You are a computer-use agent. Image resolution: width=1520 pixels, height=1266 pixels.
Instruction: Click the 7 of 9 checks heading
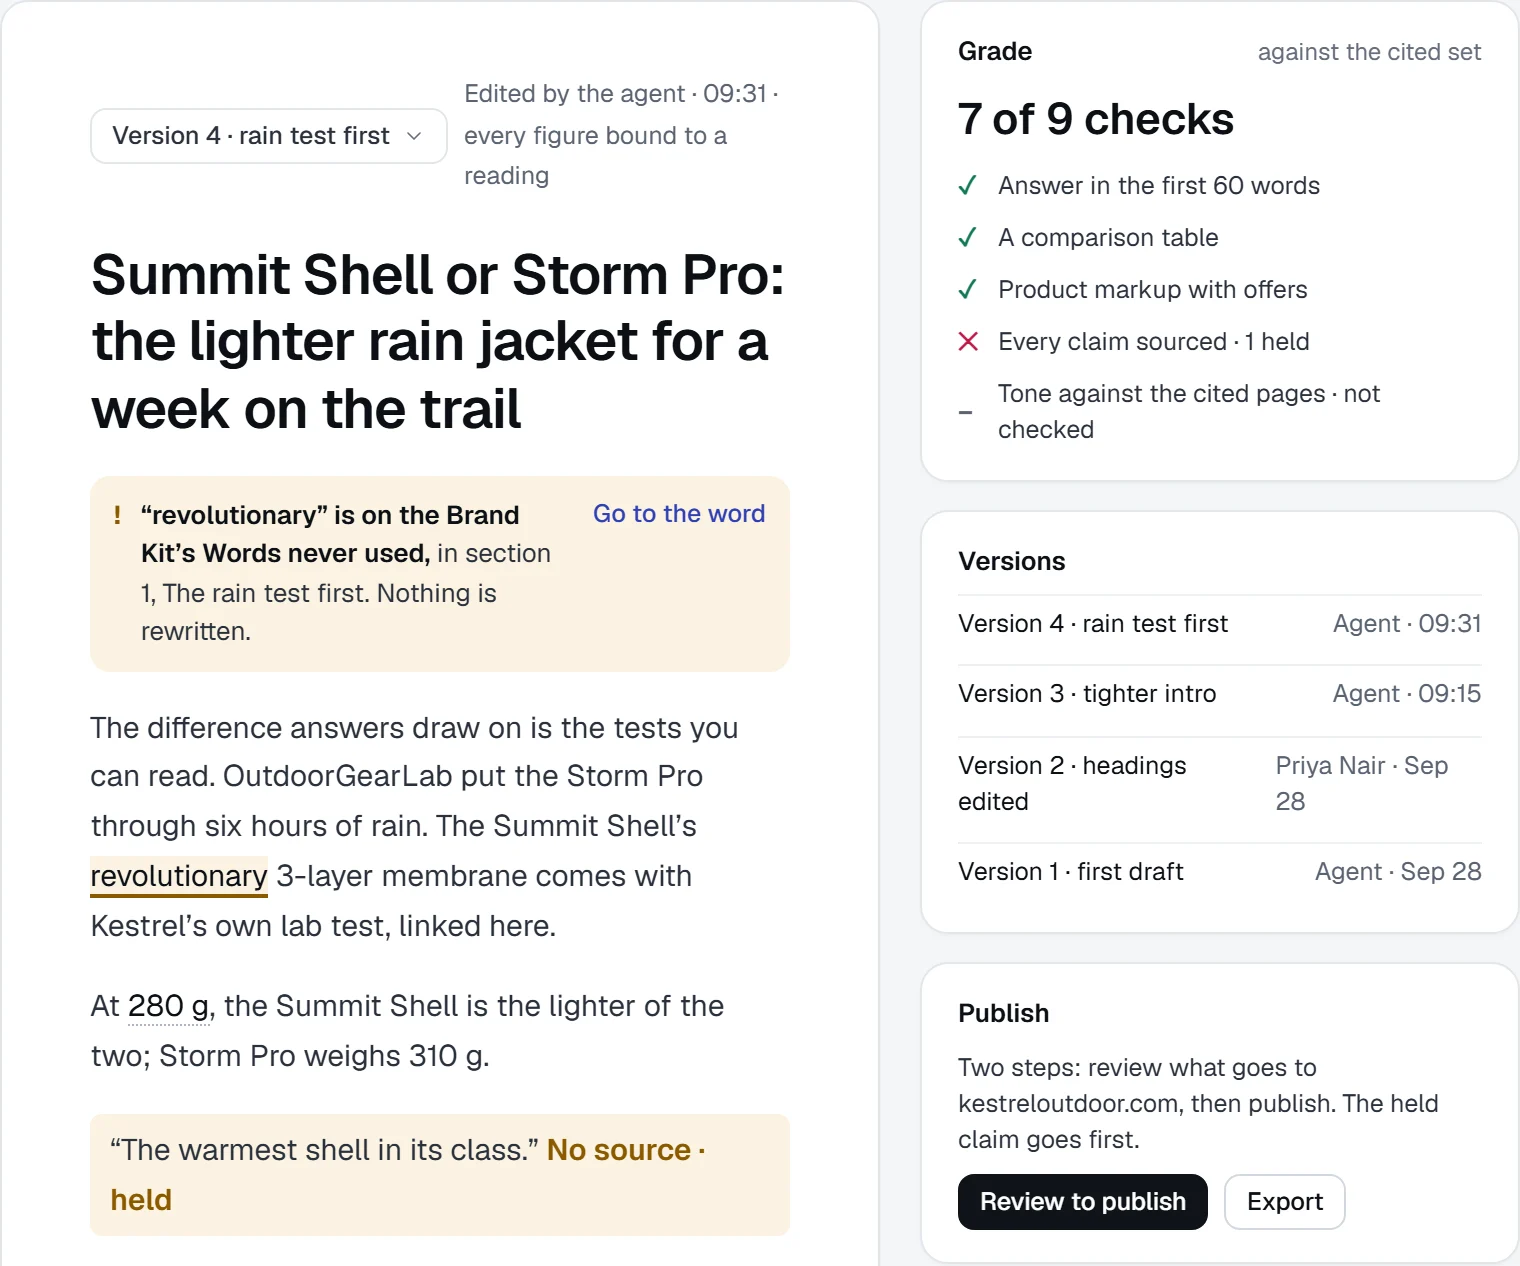tap(1096, 119)
